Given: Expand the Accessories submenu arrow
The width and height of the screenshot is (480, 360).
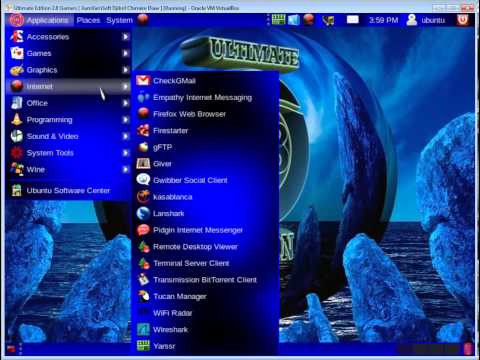Looking at the screenshot, I should (x=125, y=36).
